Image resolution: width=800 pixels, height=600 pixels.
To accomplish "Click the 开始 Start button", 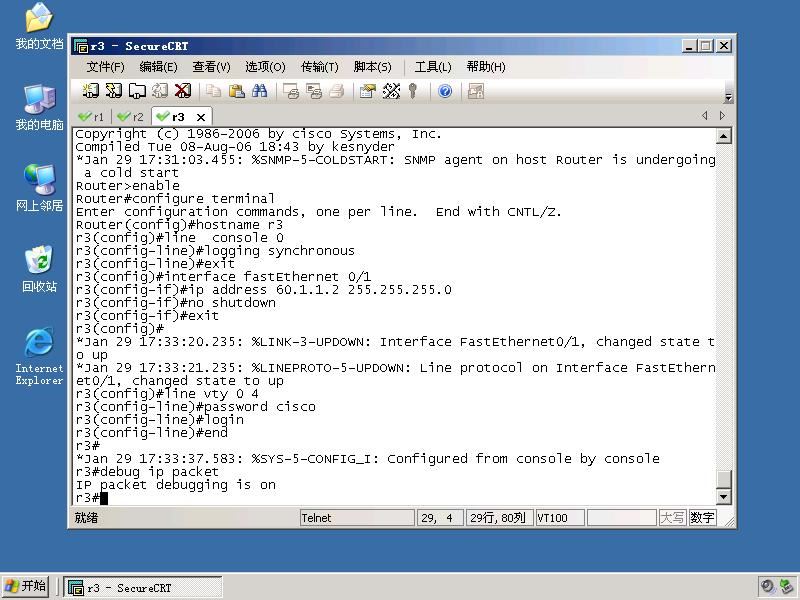I will pyautogui.click(x=25, y=586).
